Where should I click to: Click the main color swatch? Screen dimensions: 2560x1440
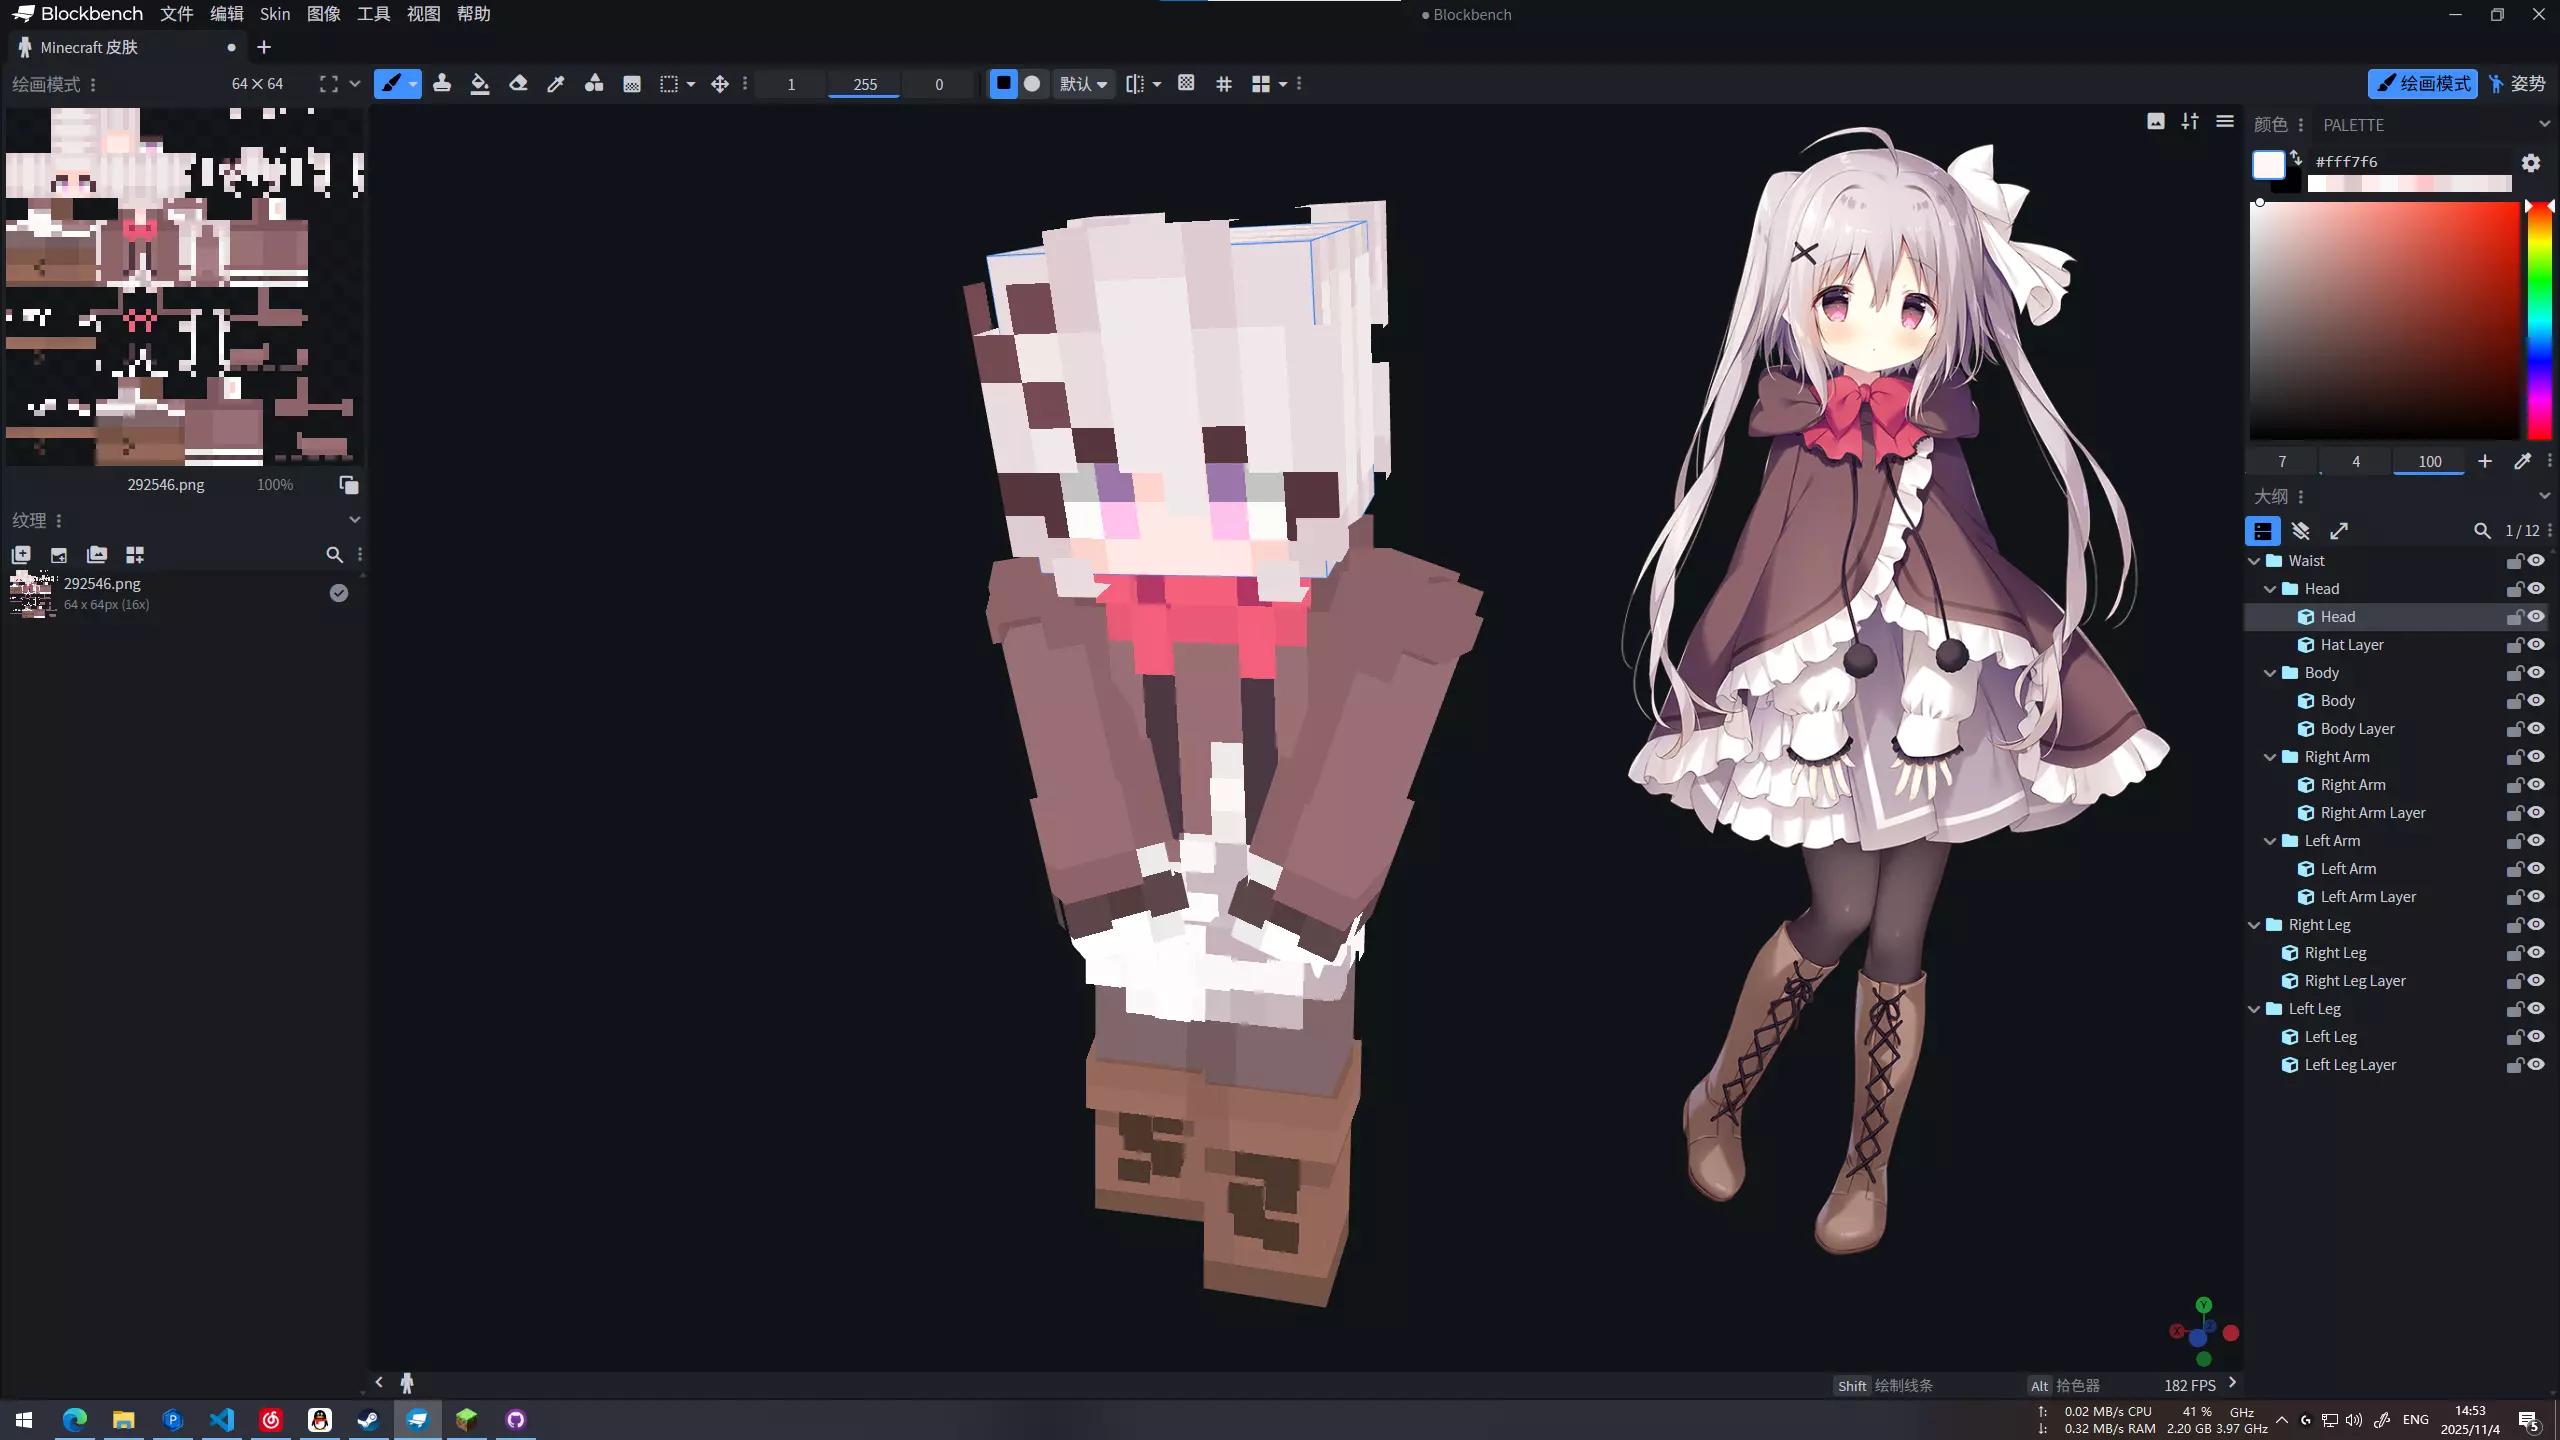point(2268,164)
